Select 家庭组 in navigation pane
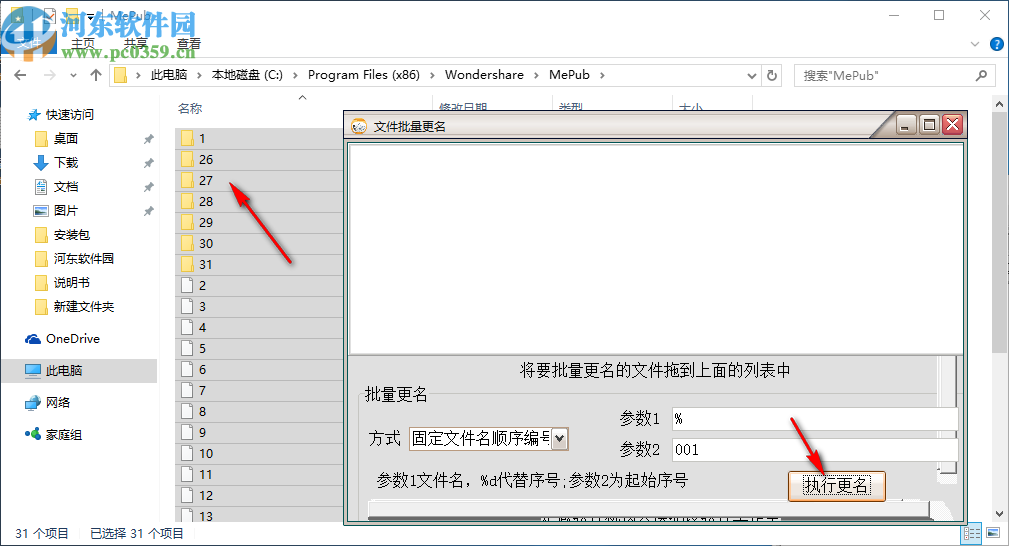Screen dimensions: 1009x546 [64, 435]
